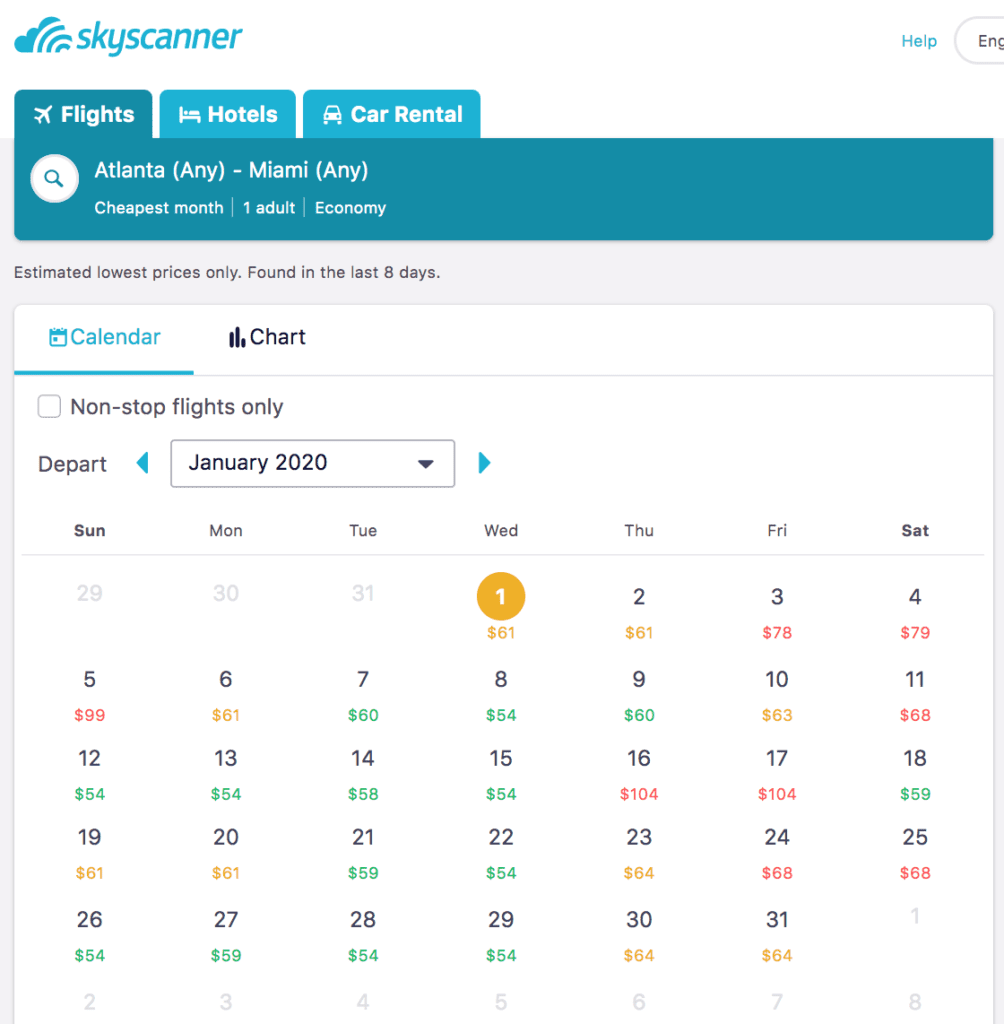The width and height of the screenshot is (1004, 1024).
Task: Click the Skyscanner logo
Action: (127, 37)
